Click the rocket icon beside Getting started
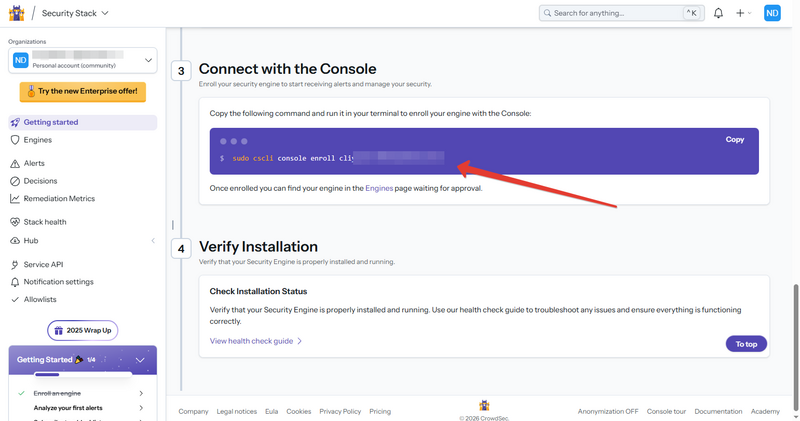Image resolution: width=800 pixels, height=421 pixels. [x=15, y=122]
